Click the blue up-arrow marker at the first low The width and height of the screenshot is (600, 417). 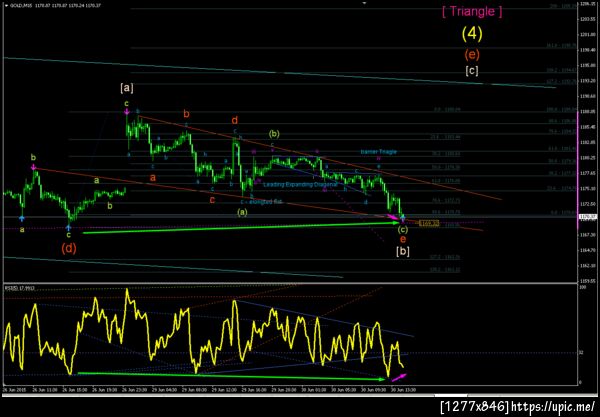point(22,218)
